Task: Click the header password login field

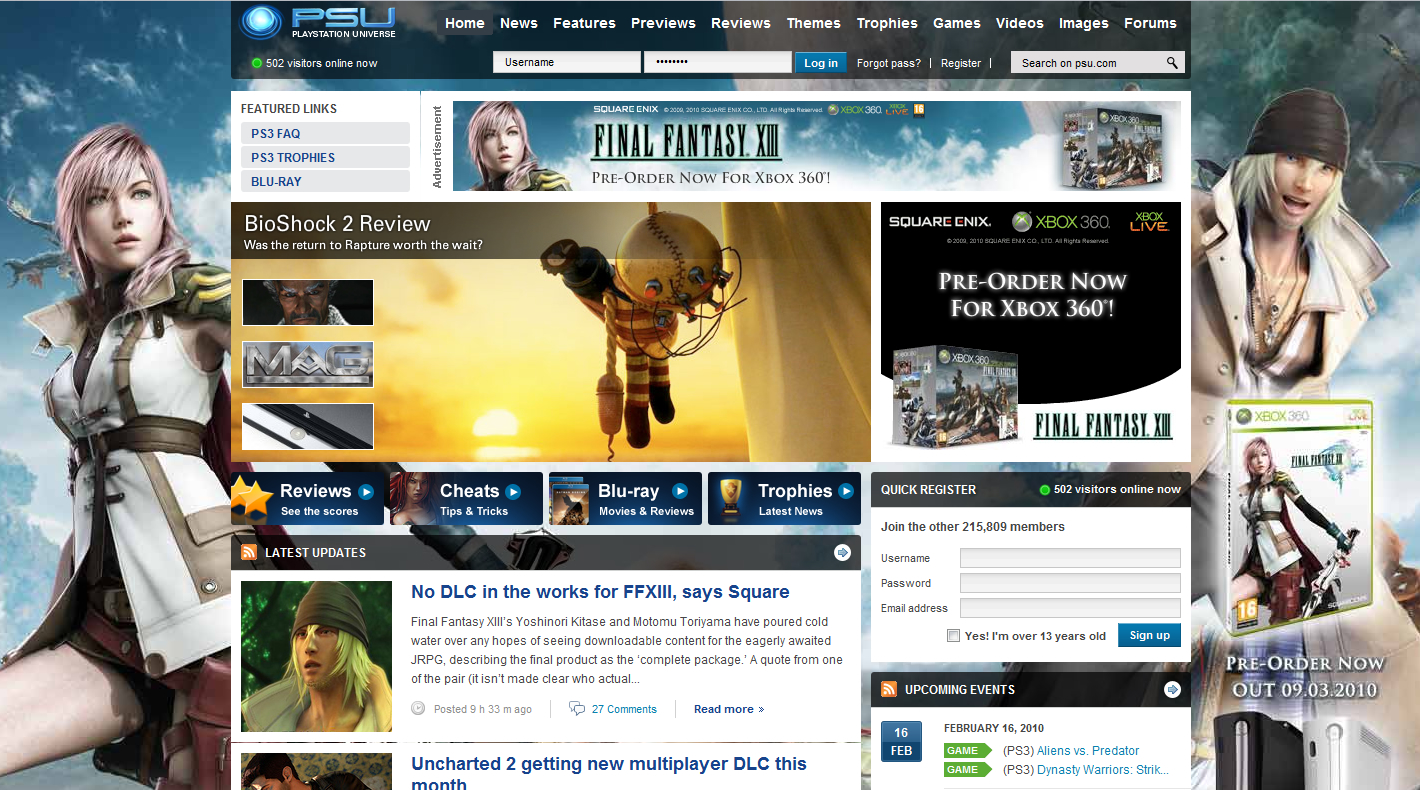Action: (718, 62)
